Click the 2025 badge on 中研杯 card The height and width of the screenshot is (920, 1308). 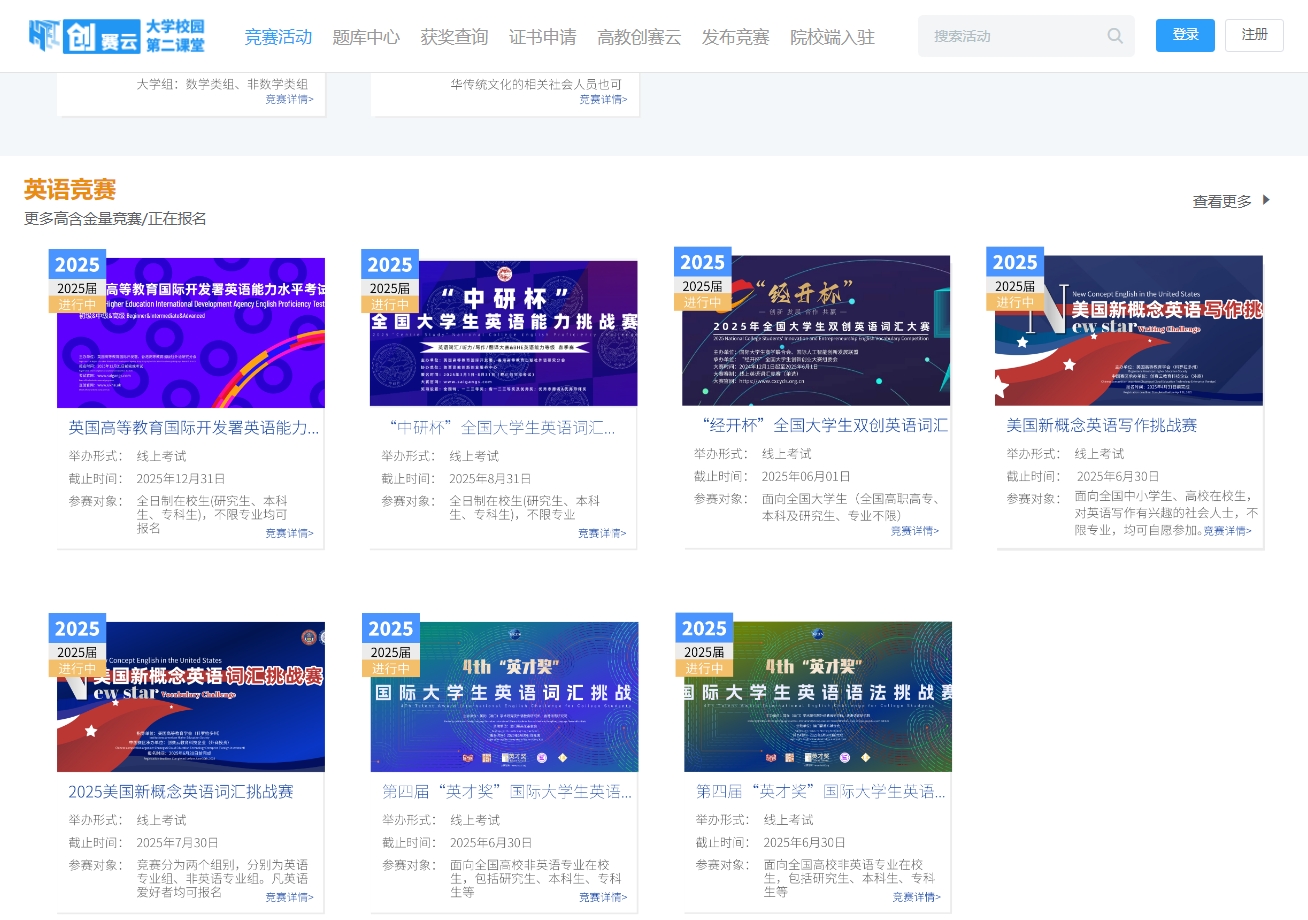(390, 264)
